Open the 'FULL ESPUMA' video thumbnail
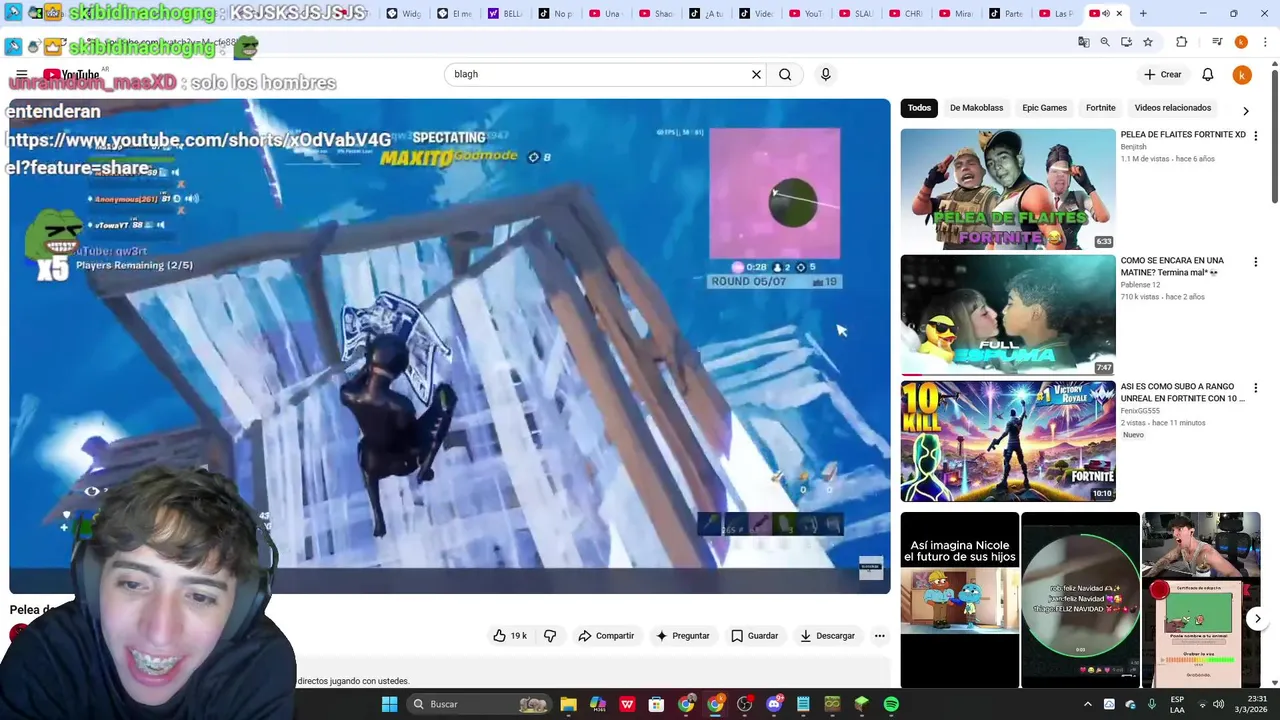This screenshot has width=1280, height=720. (x=1007, y=315)
